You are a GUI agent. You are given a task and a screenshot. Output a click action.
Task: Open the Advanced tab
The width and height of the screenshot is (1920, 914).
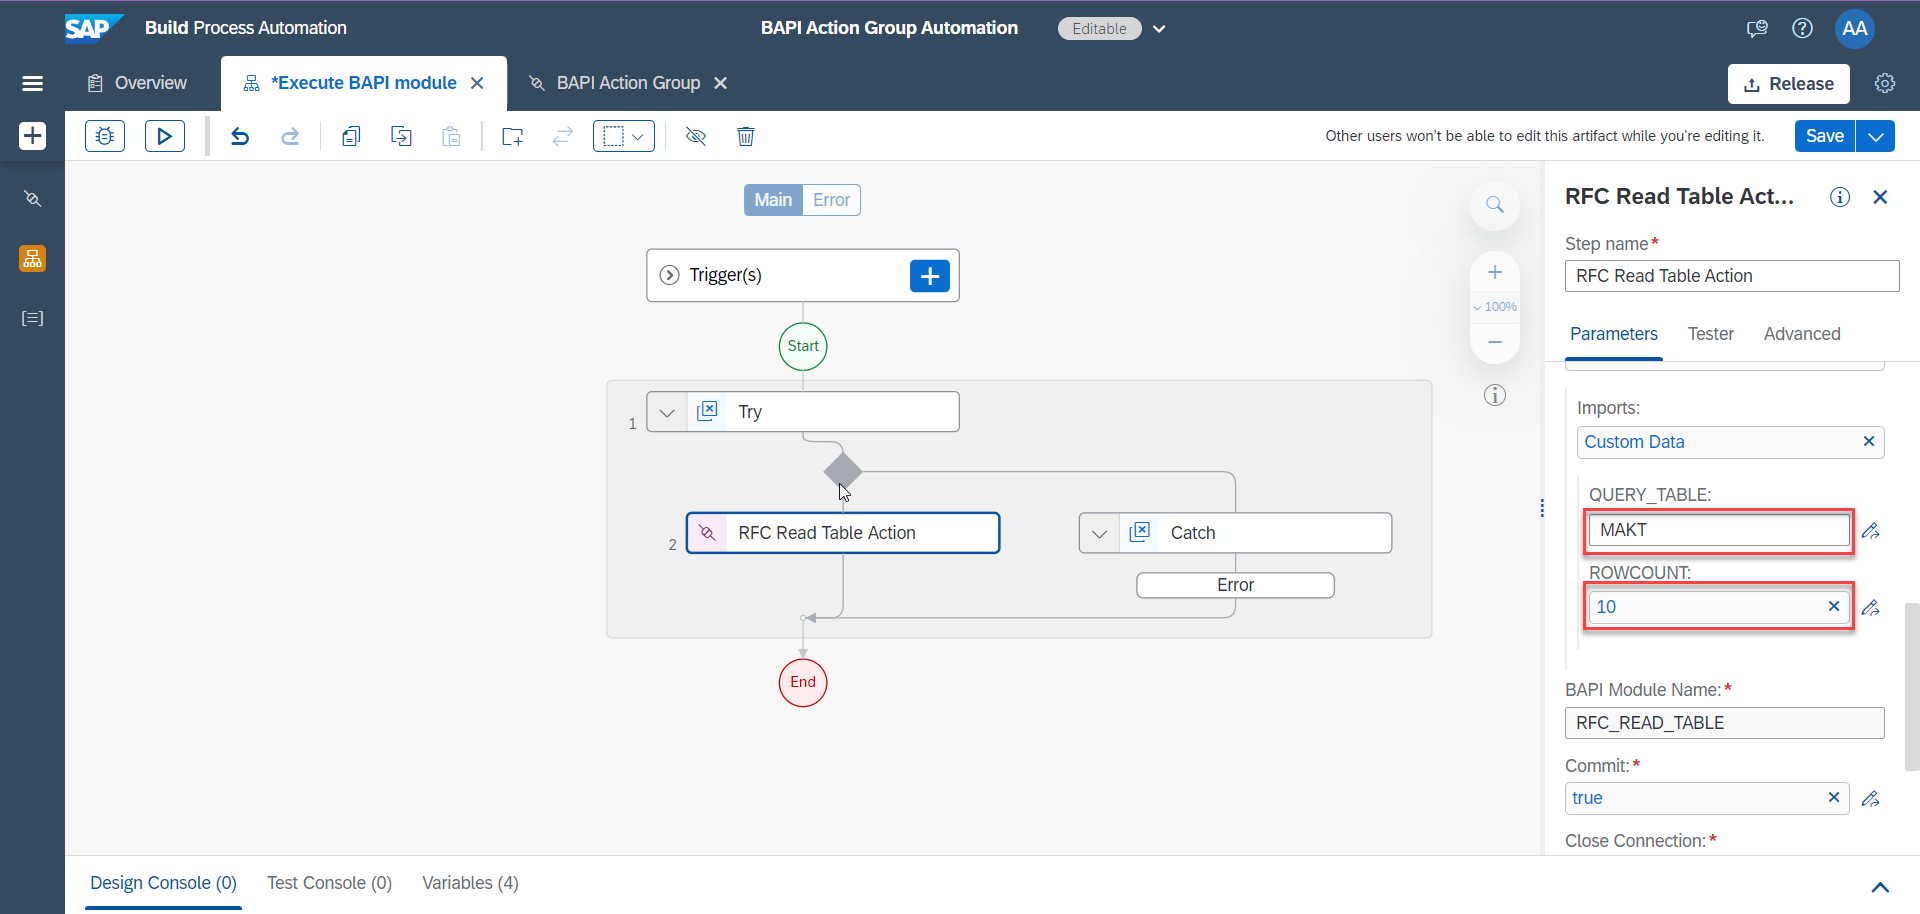tap(1802, 334)
